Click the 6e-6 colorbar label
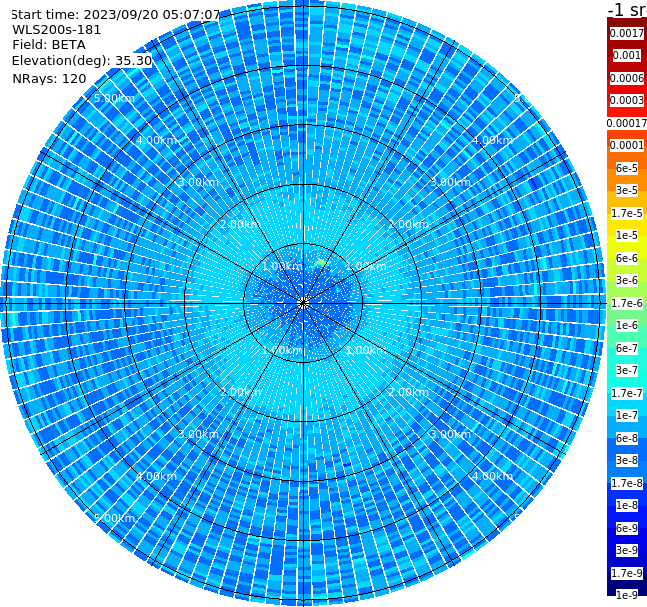 click(627, 258)
